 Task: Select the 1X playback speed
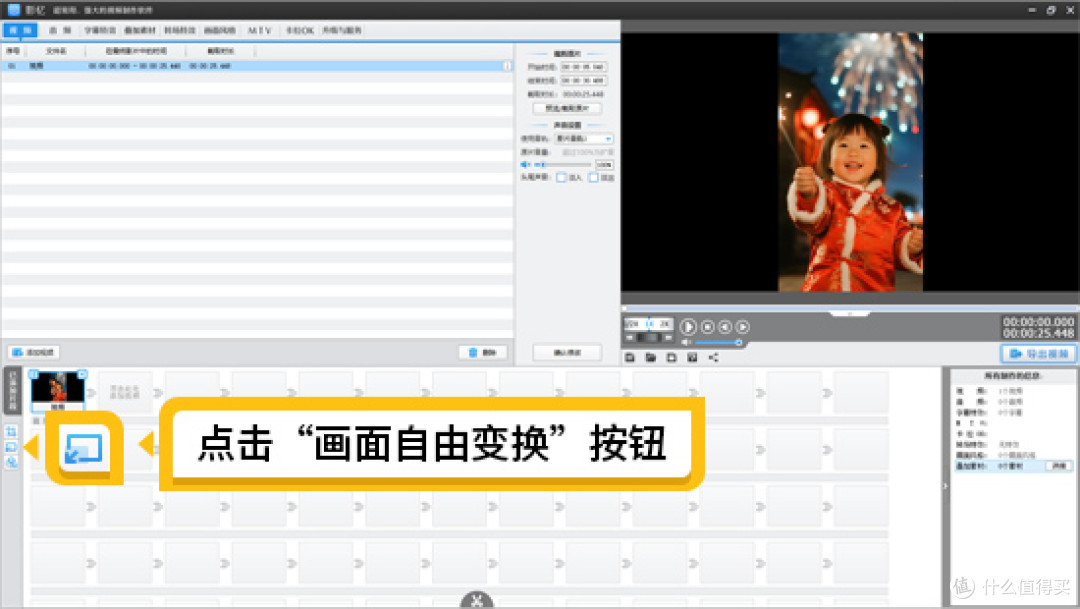(649, 324)
